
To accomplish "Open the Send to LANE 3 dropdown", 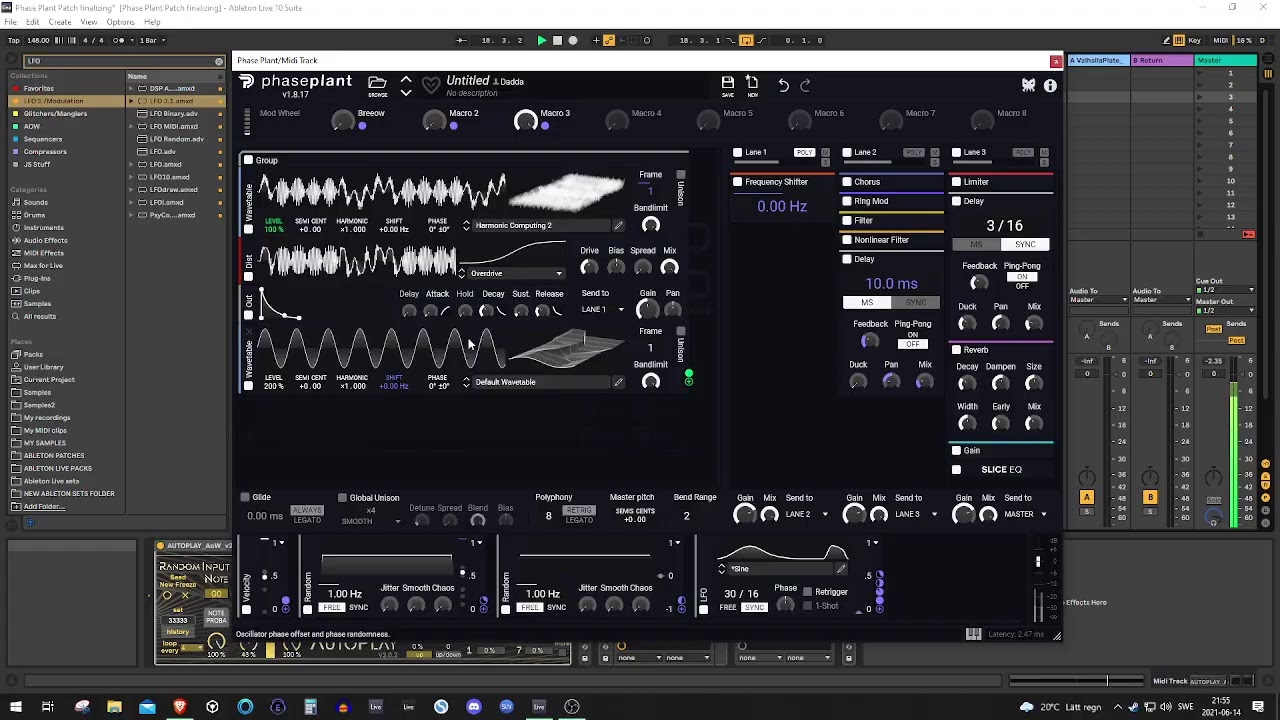I will click(x=914, y=514).
